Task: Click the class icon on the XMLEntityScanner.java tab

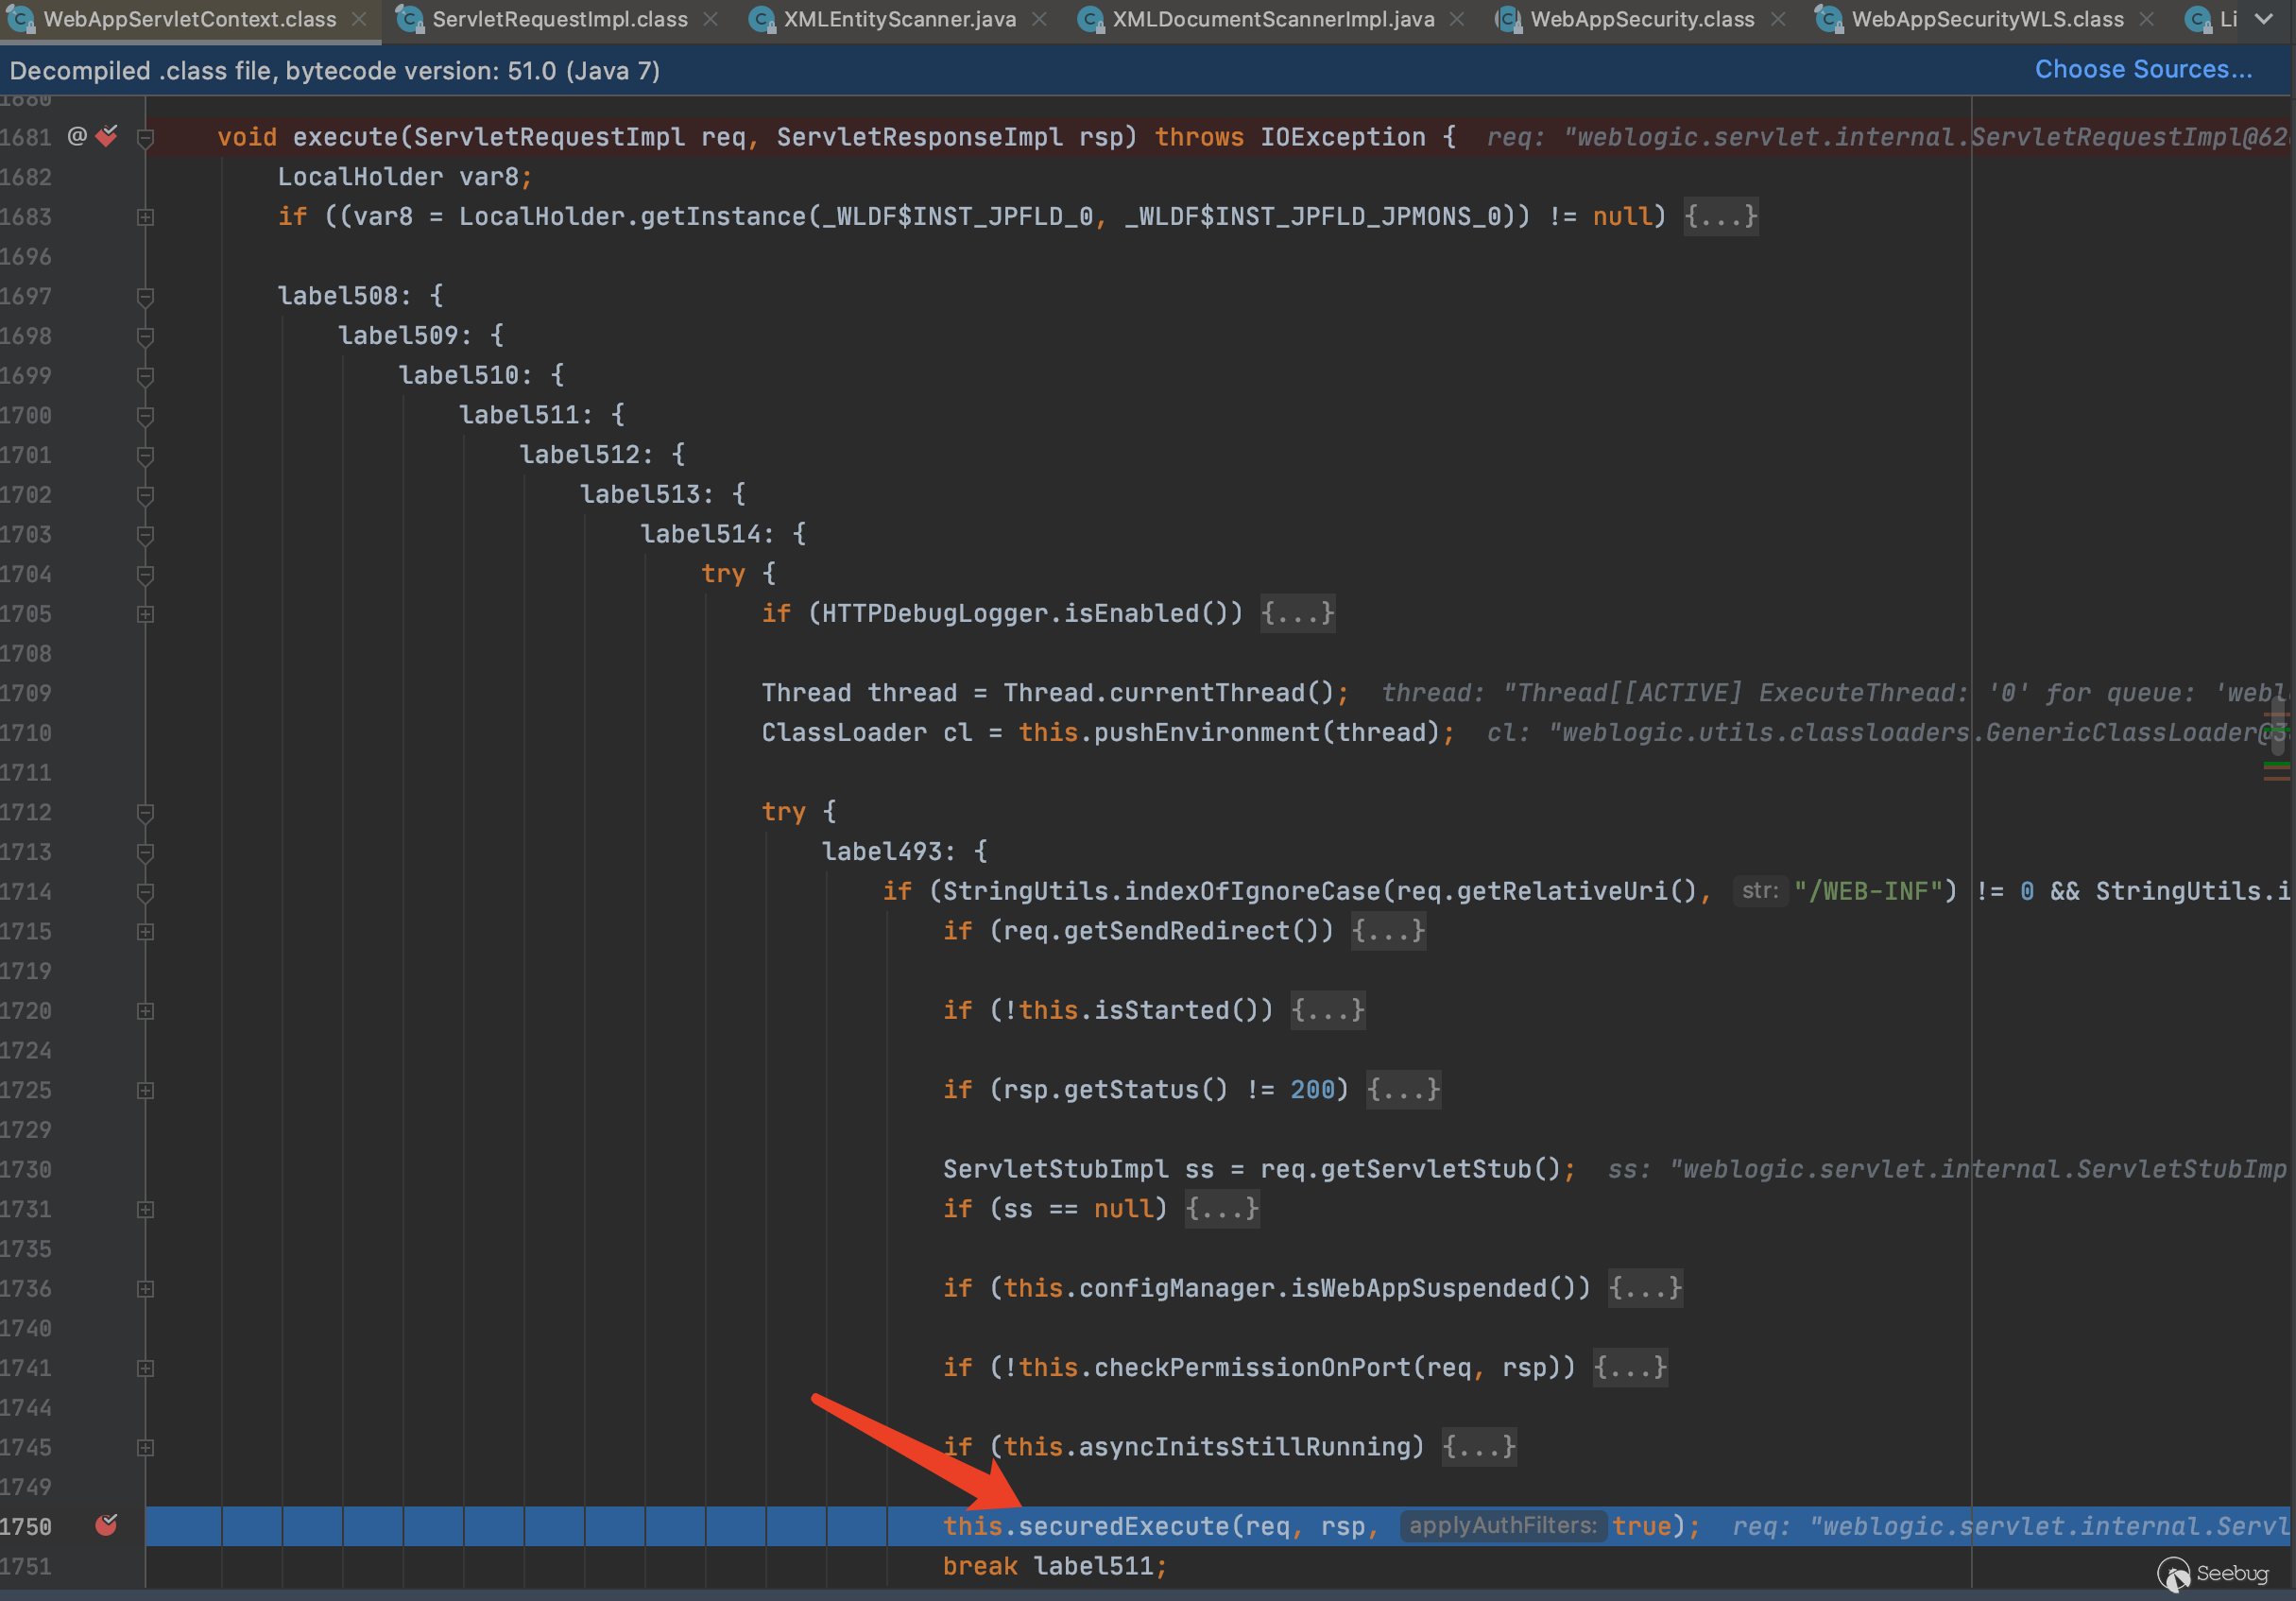Action: click(x=762, y=19)
